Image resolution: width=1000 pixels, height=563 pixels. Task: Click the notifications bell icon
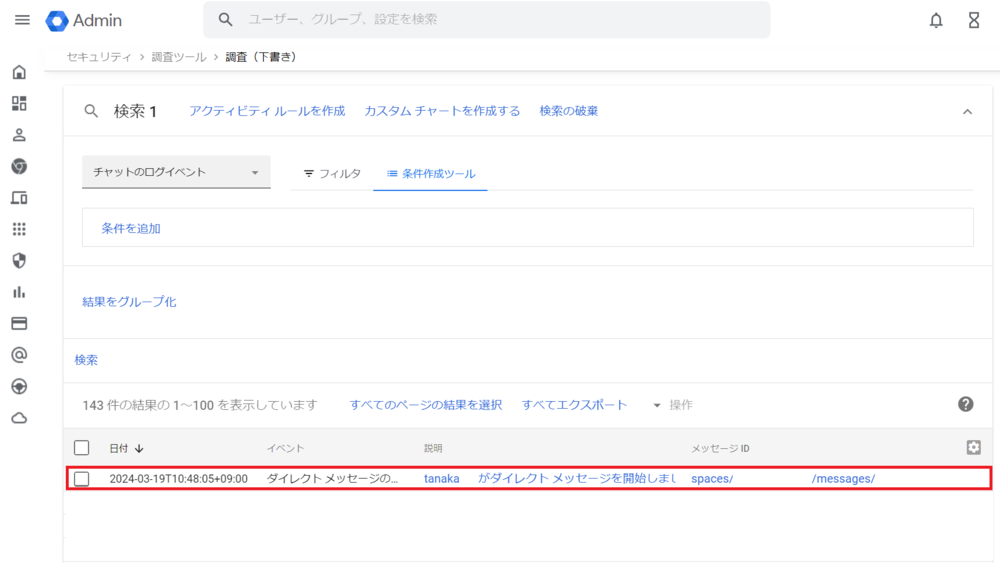936,20
